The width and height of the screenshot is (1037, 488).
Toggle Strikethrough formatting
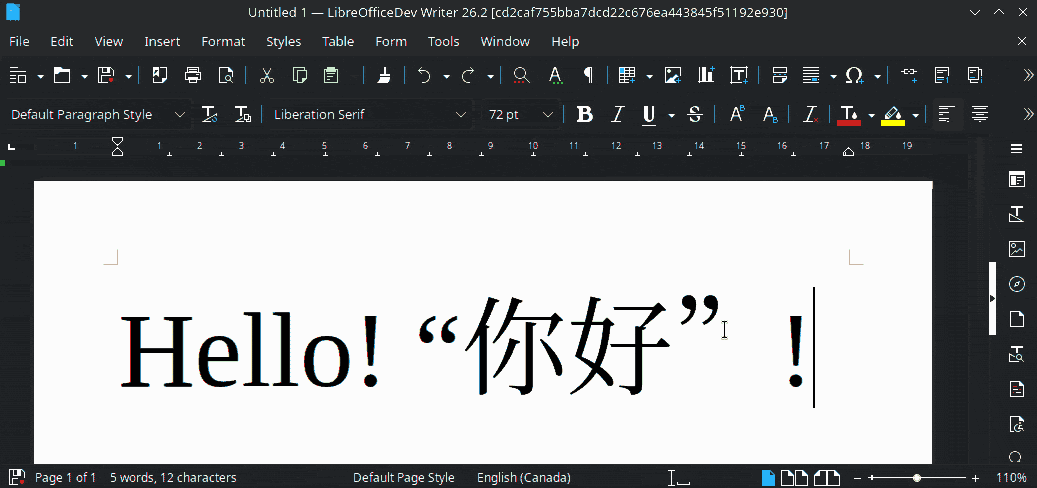[x=694, y=114]
